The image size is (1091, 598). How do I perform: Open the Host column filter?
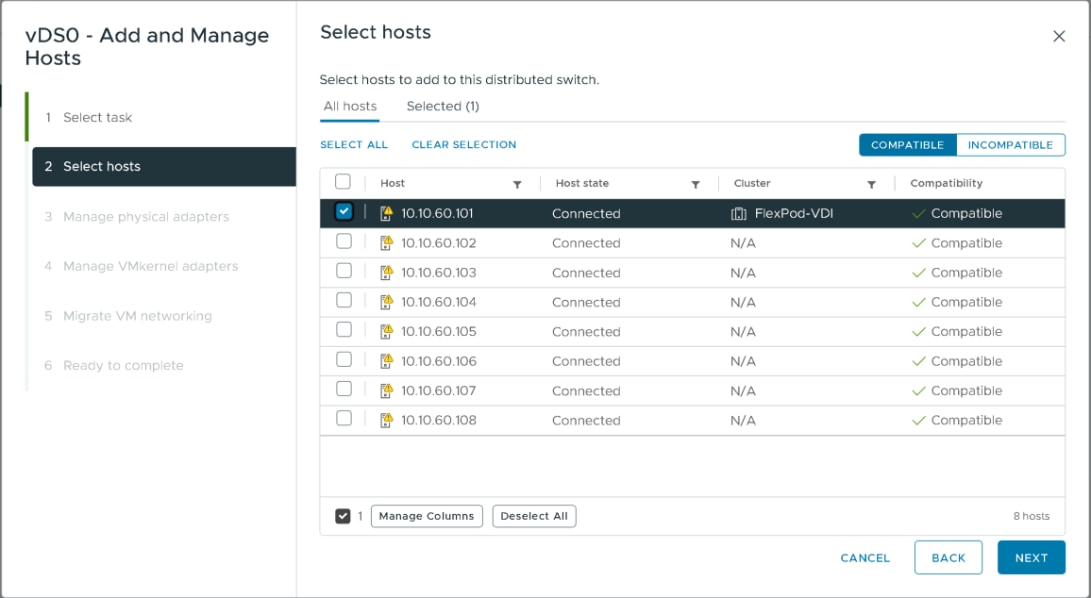[517, 184]
